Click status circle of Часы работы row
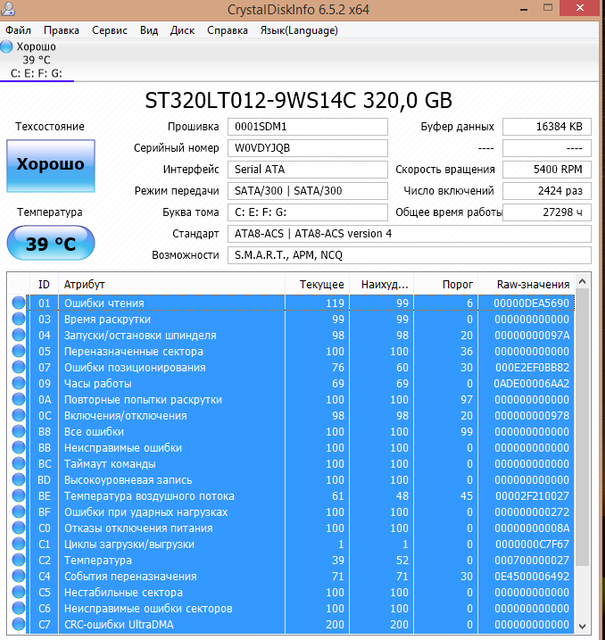This screenshot has height=640, width=605. pos(18,383)
